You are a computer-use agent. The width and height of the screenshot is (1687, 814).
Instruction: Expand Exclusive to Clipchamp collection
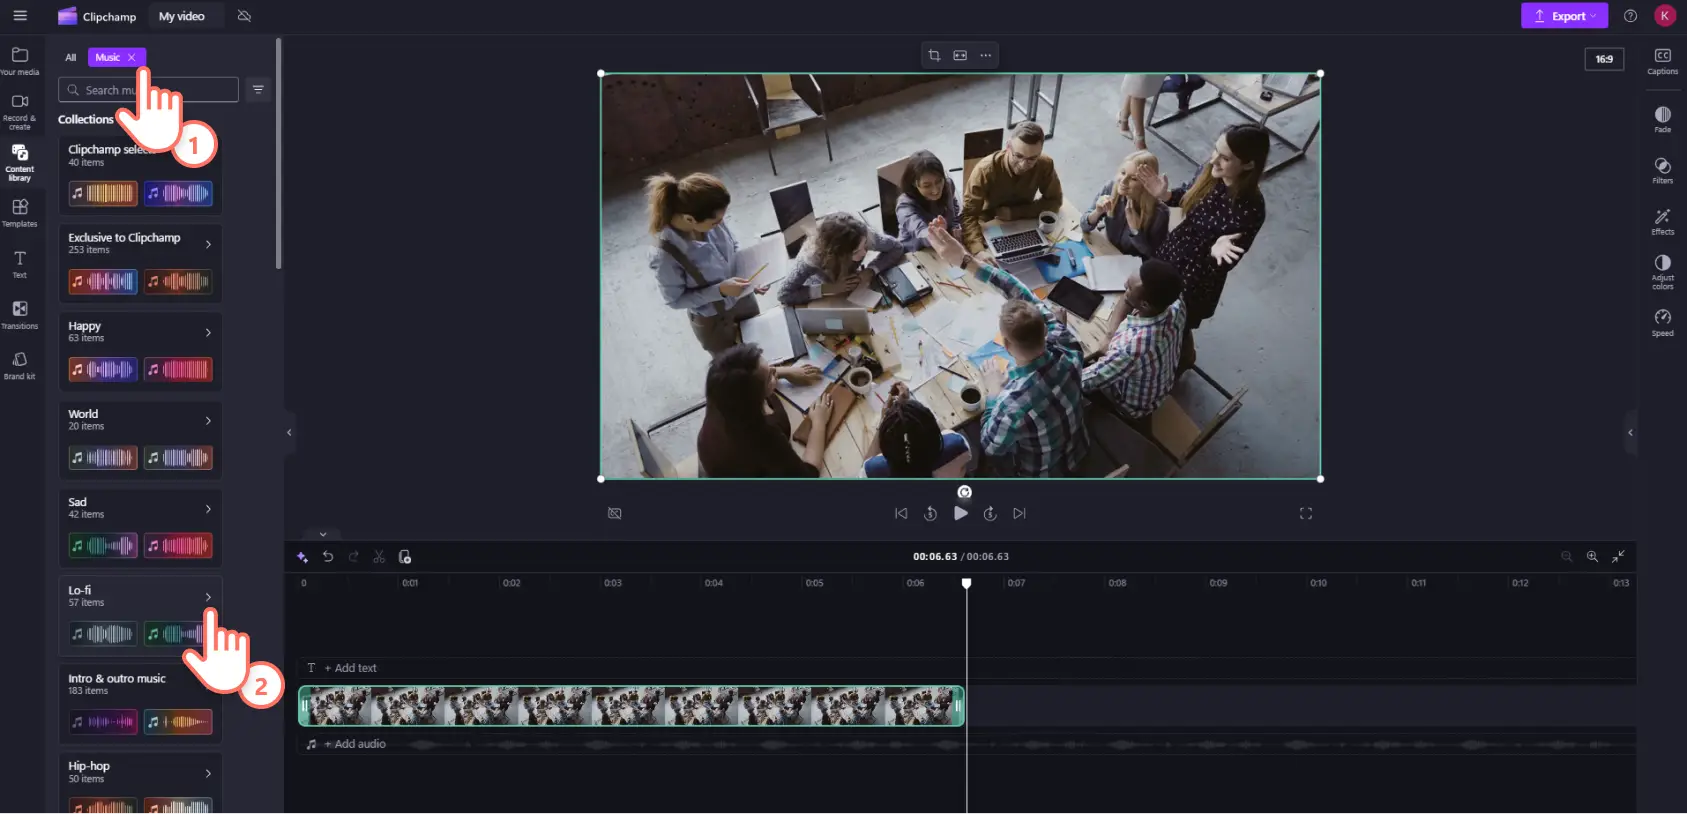(208, 244)
